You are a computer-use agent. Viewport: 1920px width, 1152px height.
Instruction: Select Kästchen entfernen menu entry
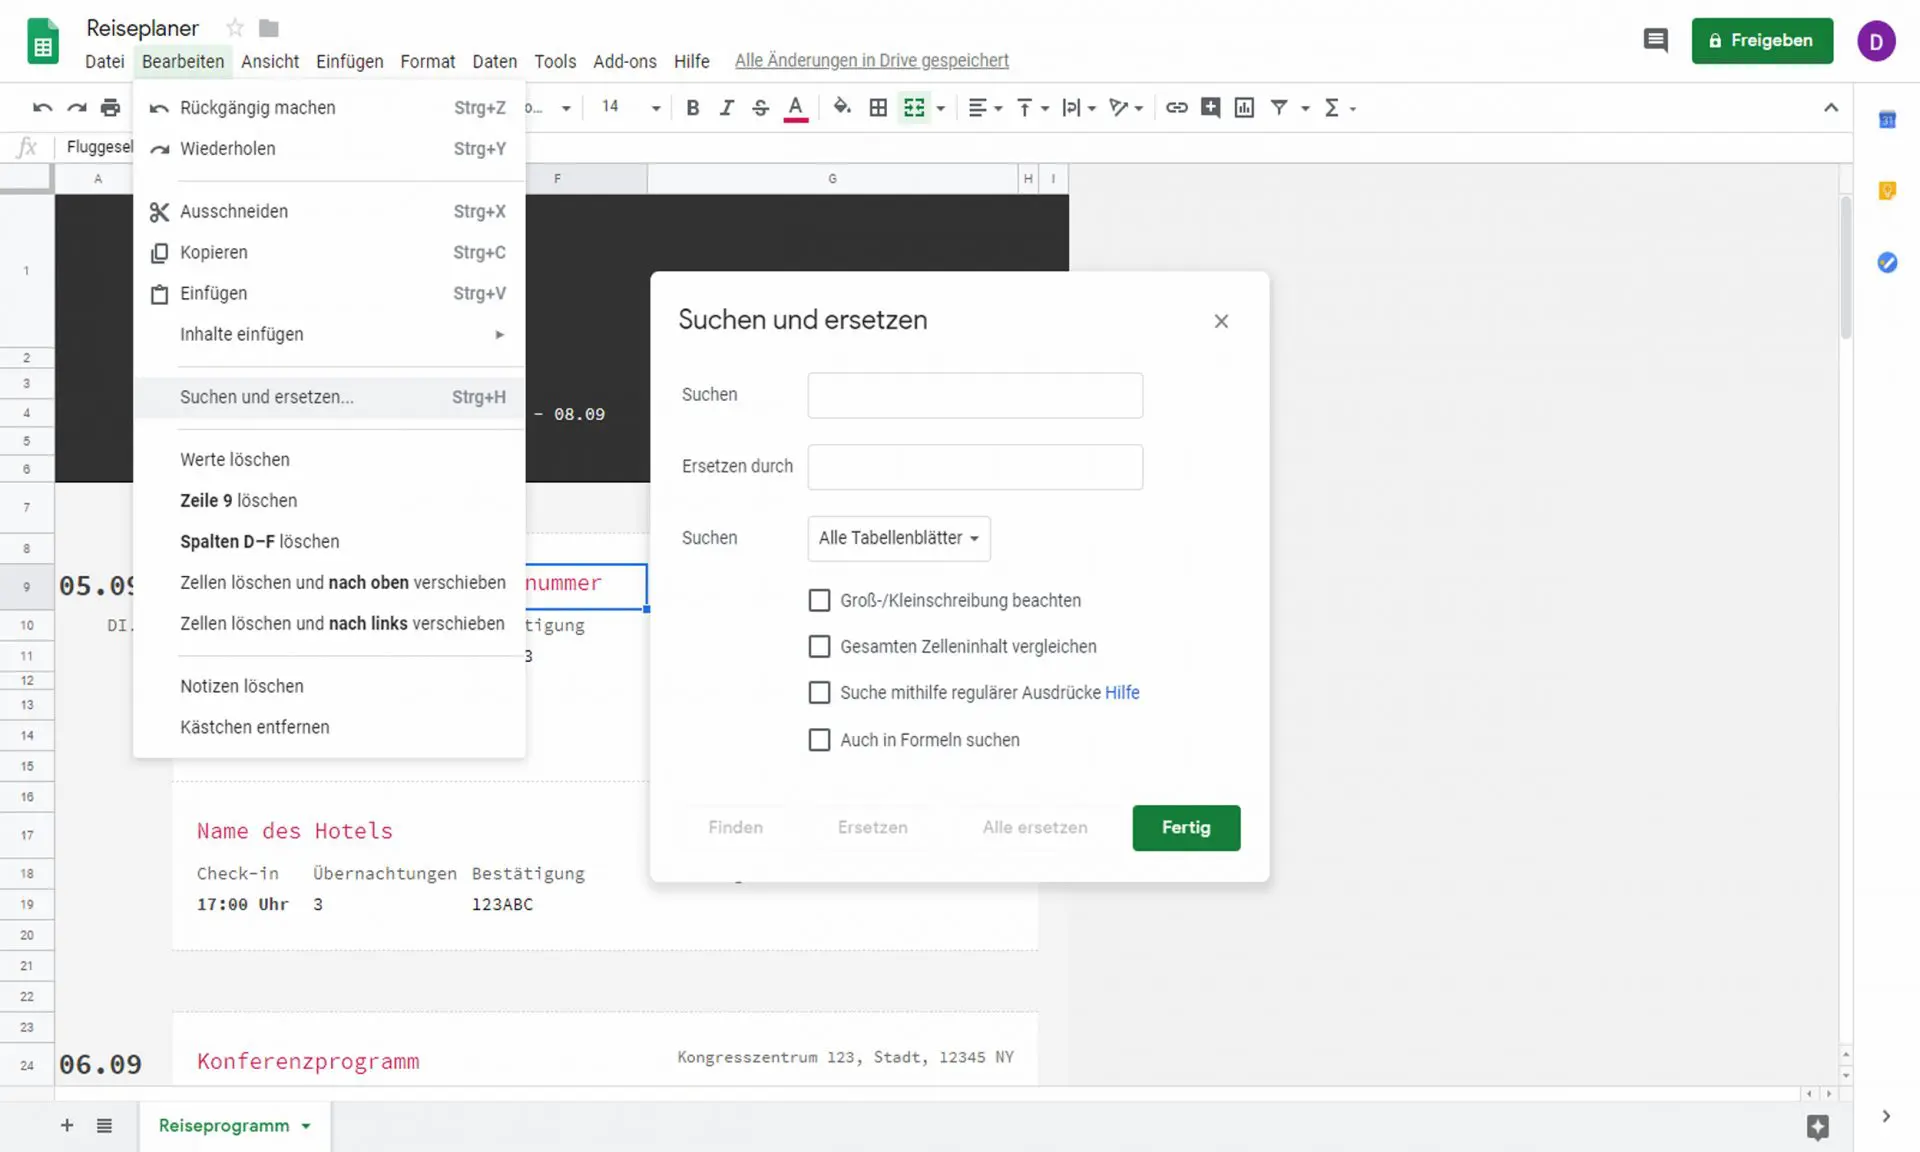point(329,727)
